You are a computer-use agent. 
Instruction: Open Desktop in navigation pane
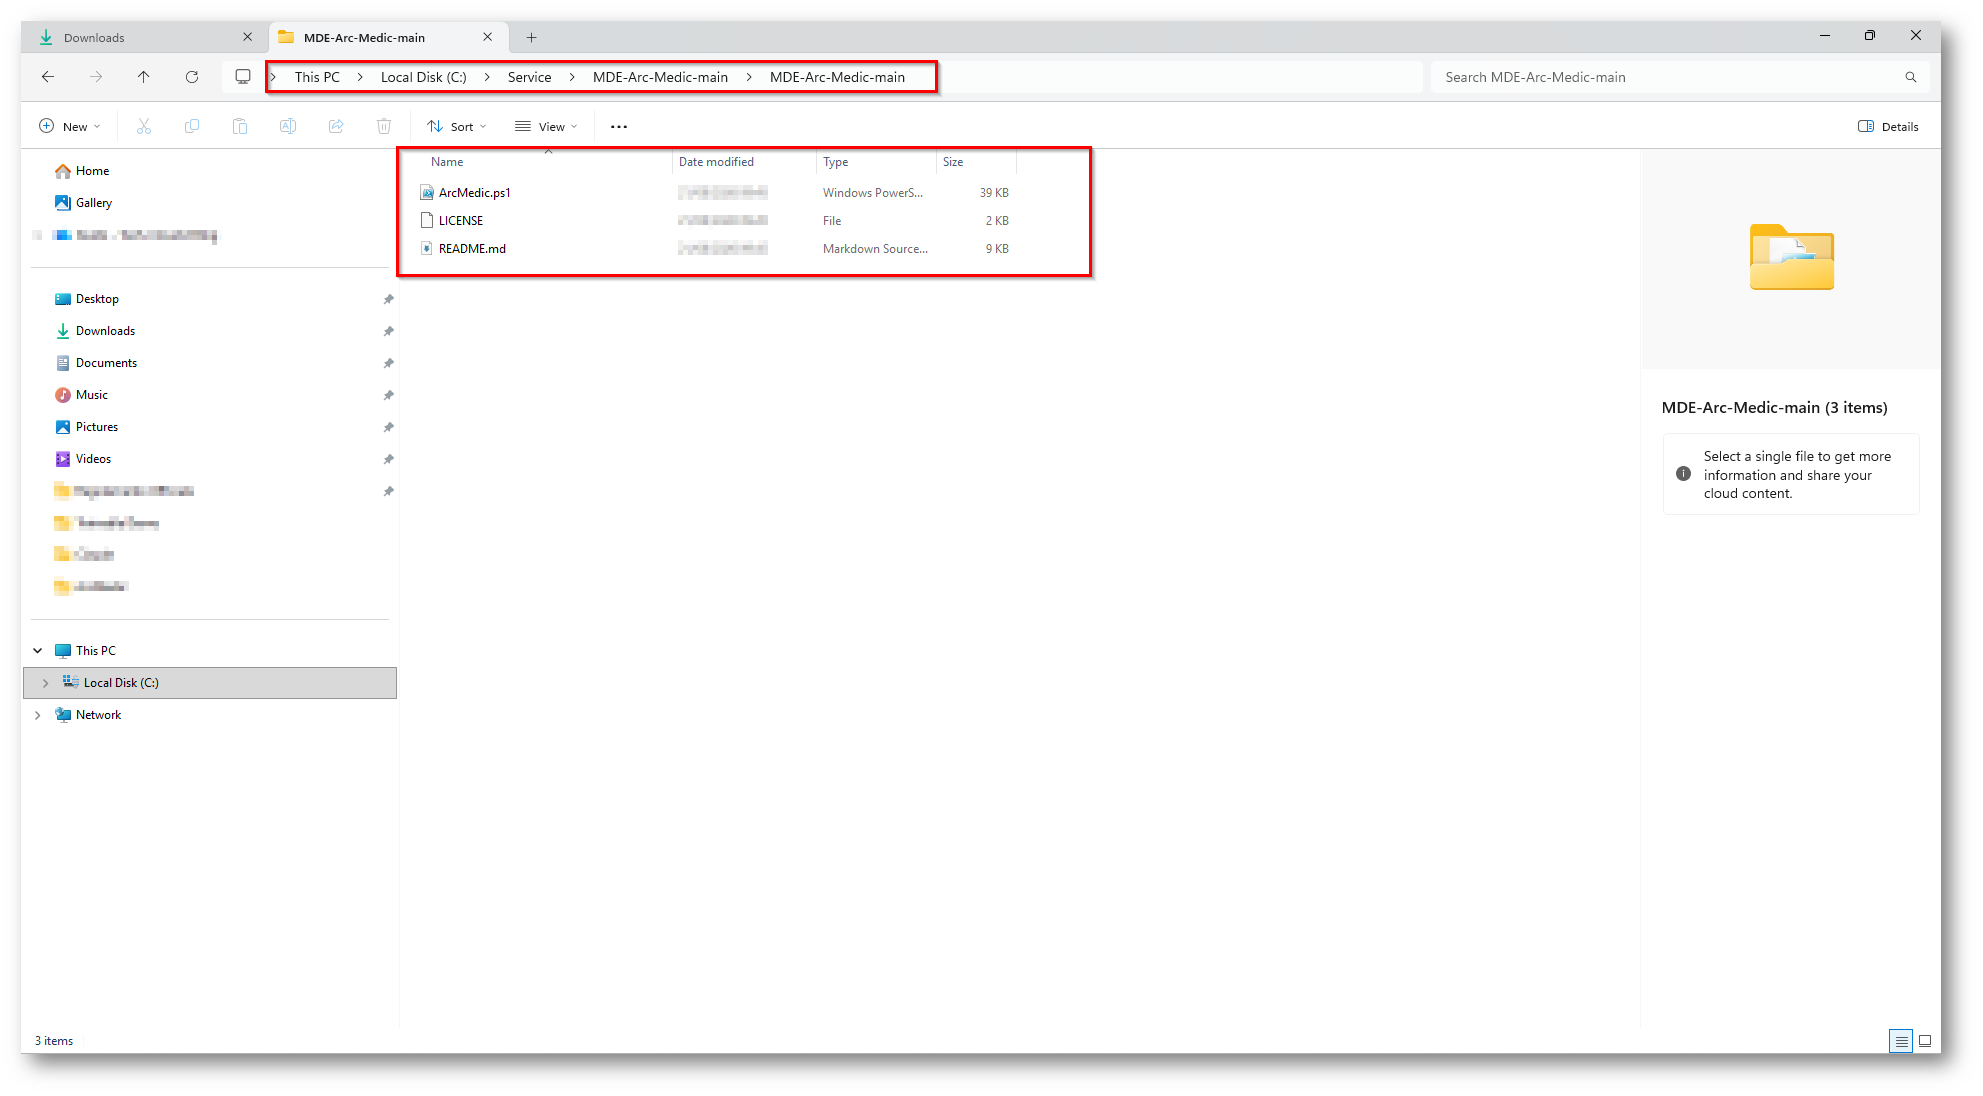87,299
